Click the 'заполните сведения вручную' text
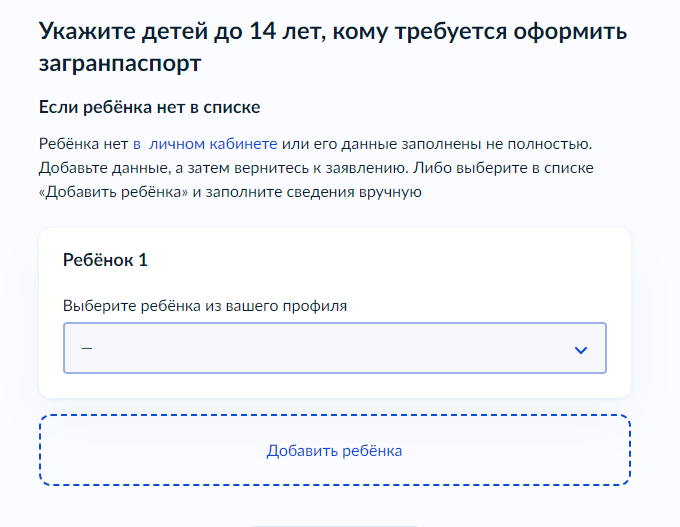This screenshot has width=680, height=527. (x=314, y=192)
